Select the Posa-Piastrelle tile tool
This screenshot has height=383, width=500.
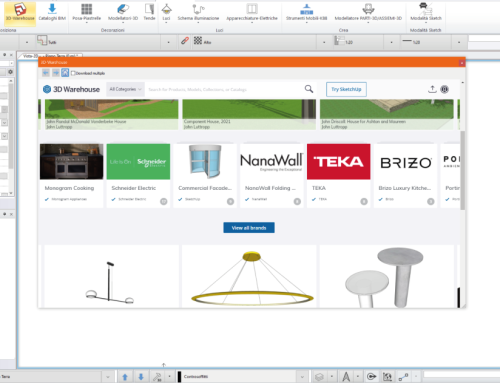pos(86,12)
